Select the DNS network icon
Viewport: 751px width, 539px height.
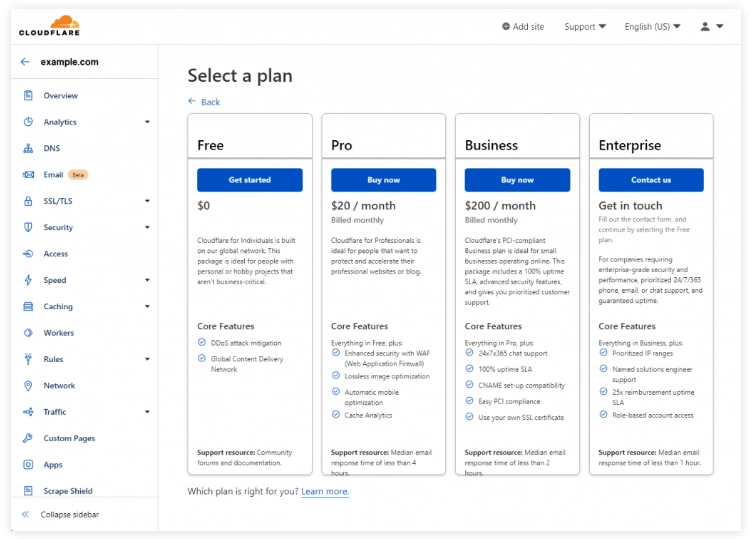[28, 148]
